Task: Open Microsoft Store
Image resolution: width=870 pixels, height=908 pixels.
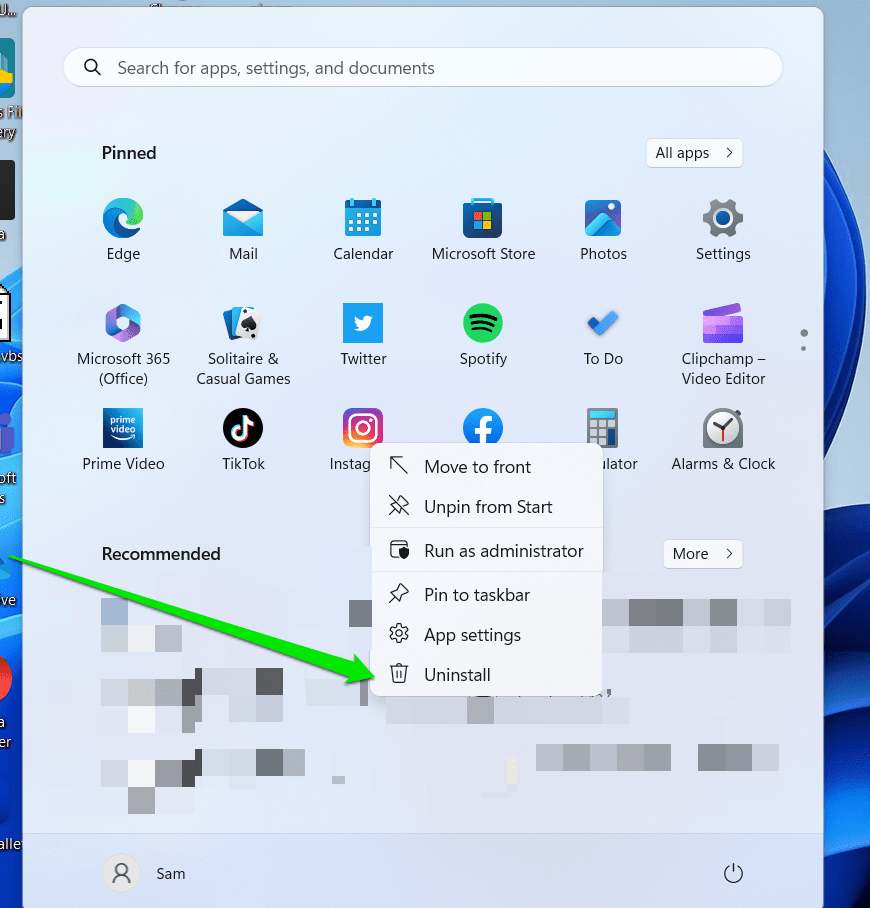Action: [482, 218]
